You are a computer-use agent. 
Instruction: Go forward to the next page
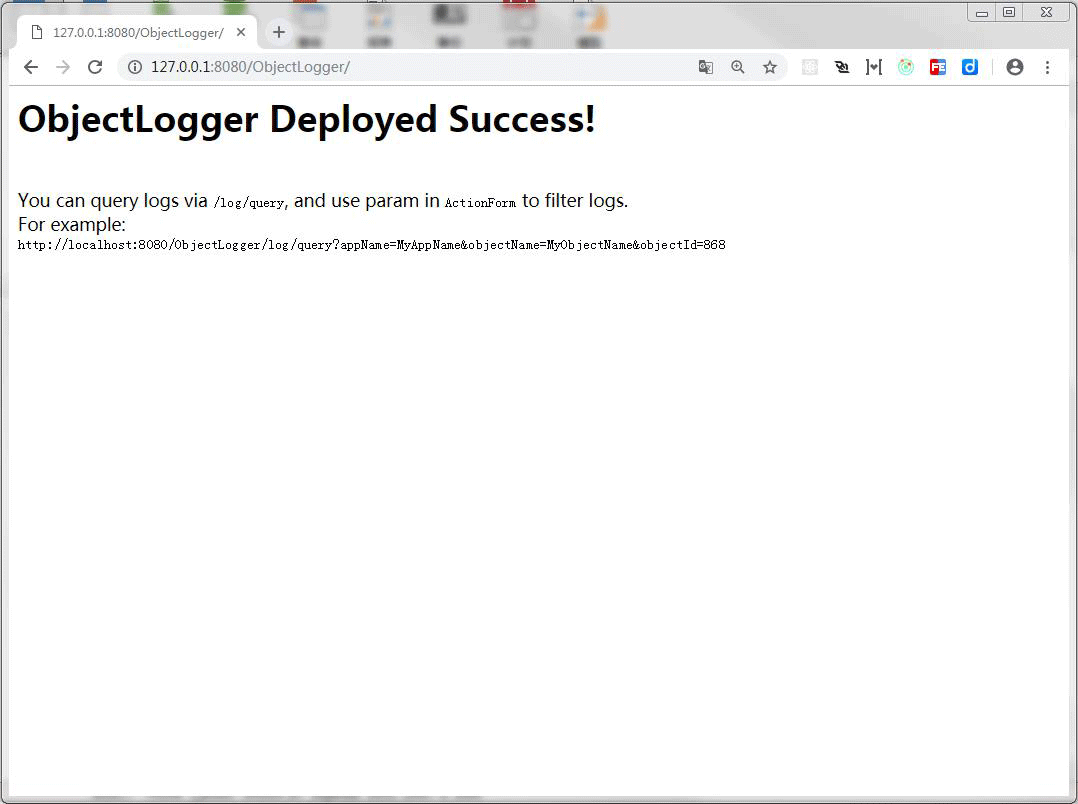[x=63, y=67]
